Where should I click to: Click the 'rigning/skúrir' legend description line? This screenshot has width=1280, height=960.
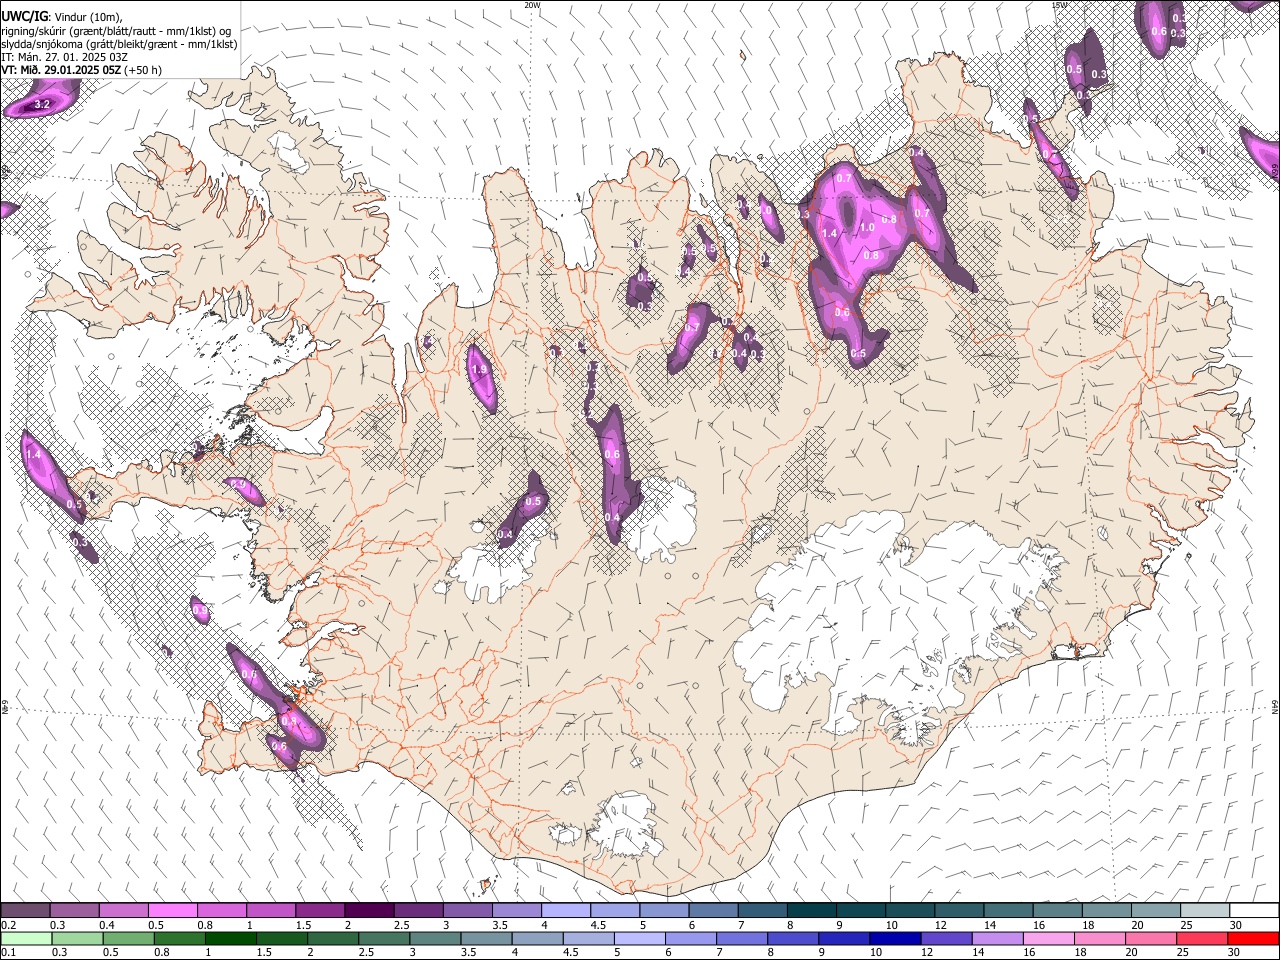(x=118, y=31)
